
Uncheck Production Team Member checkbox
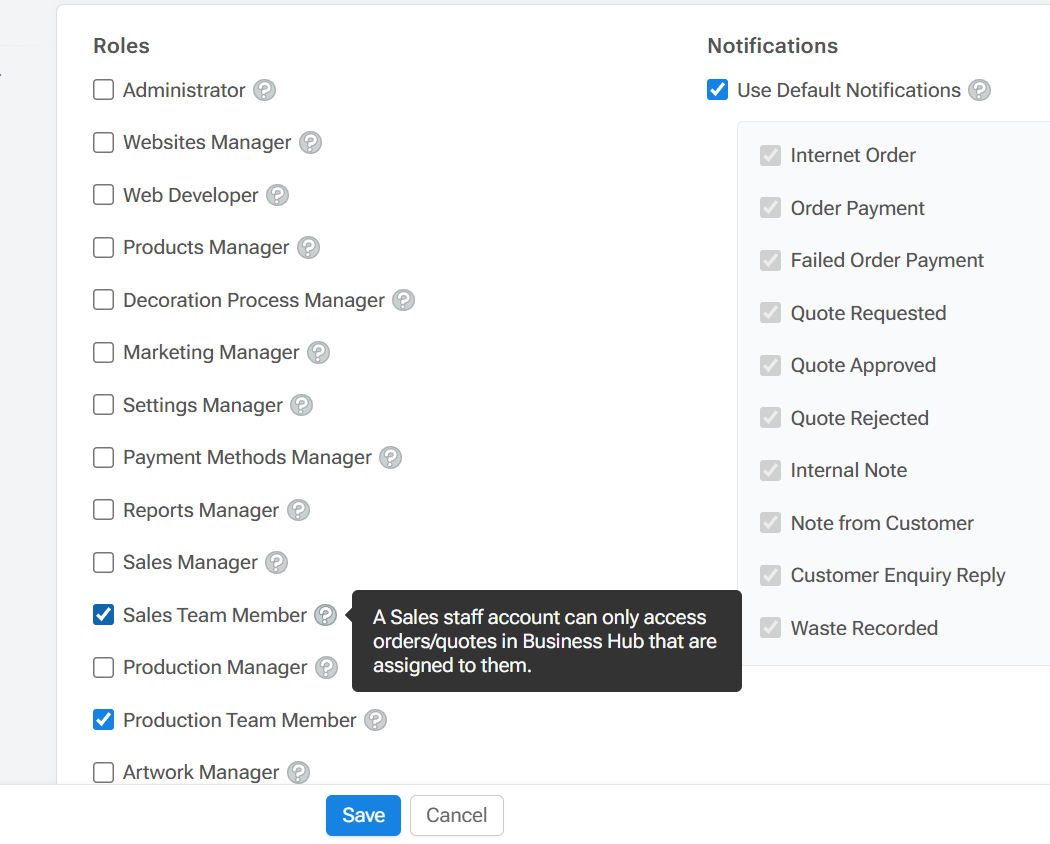point(103,720)
